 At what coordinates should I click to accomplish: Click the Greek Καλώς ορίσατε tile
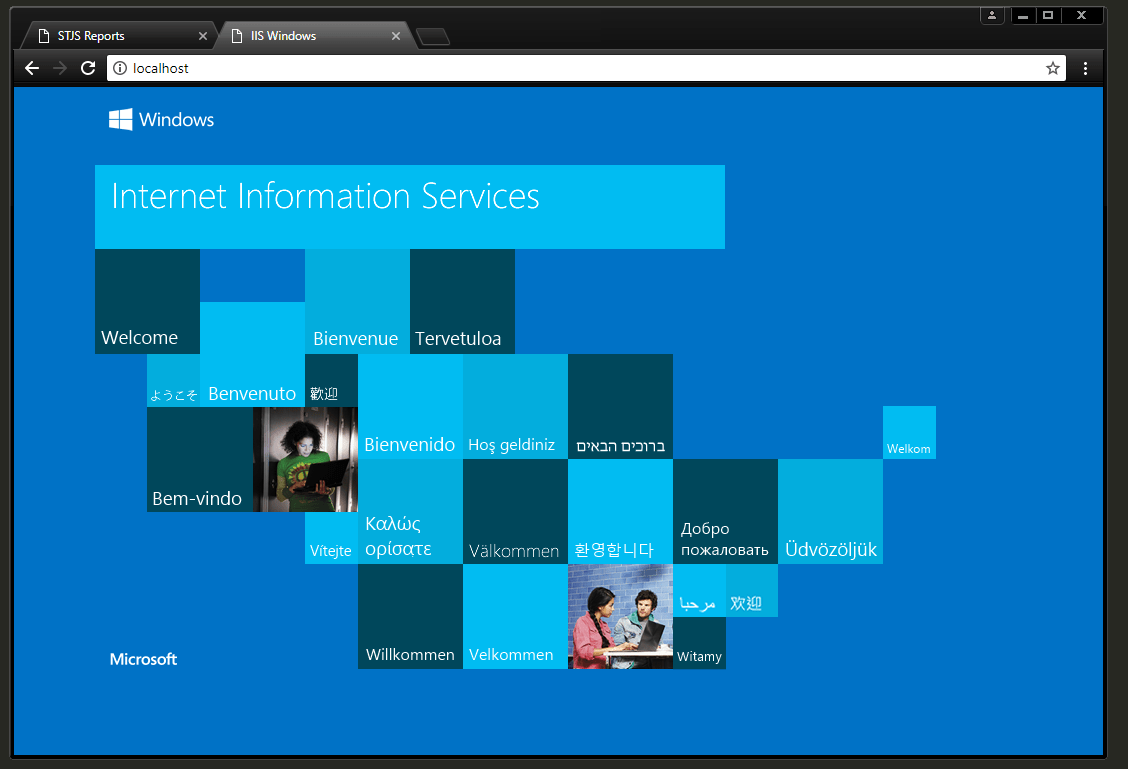pyautogui.click(x=410, y=511)
